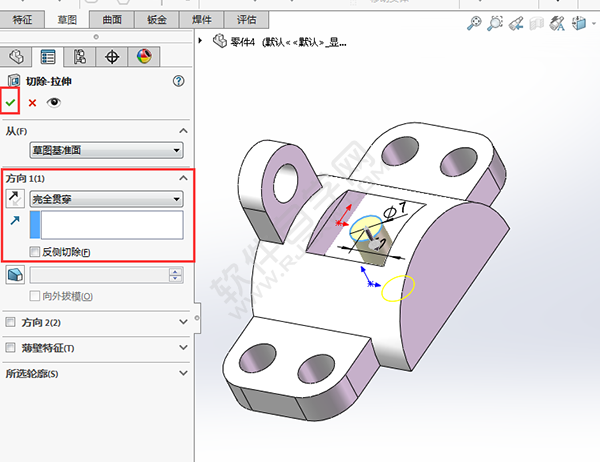Click draft angle spinner arrows
This screenshot has width=600, height=462.
click(x=176, y=275)
